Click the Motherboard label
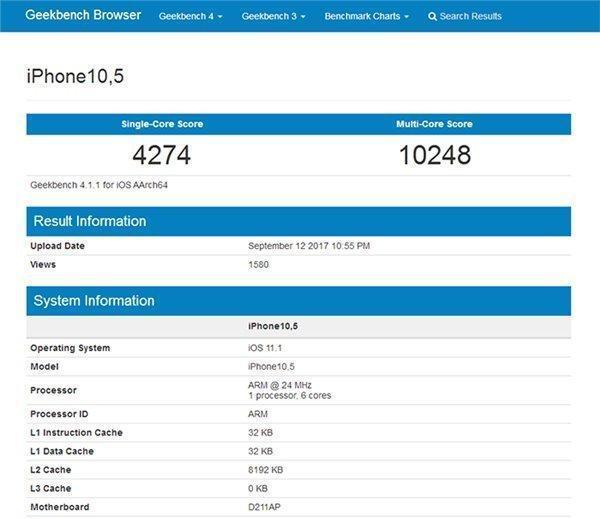This screenshot has width=600, height=519. 60,507
